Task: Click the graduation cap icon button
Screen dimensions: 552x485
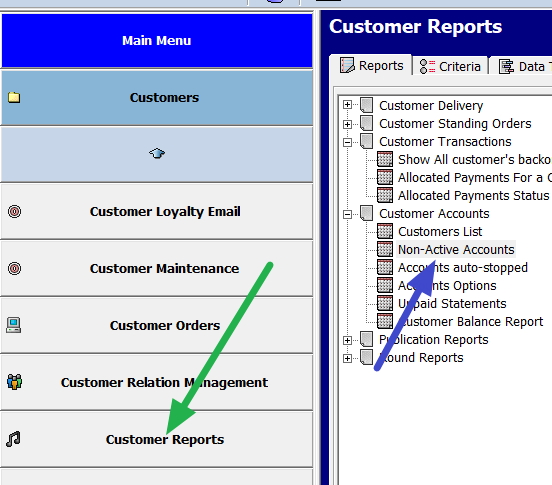Action: click(157, 153)
